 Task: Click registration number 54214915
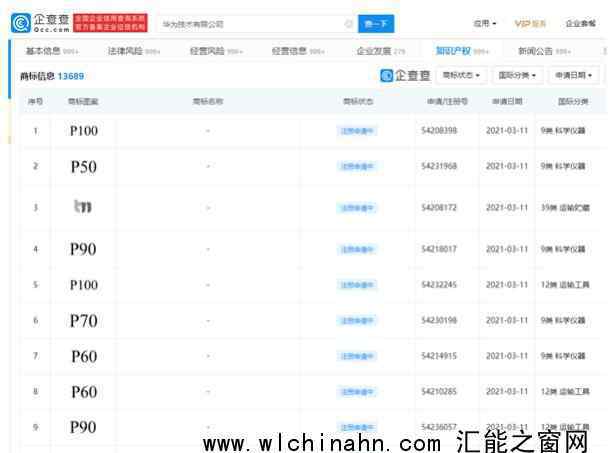(439, 356)
